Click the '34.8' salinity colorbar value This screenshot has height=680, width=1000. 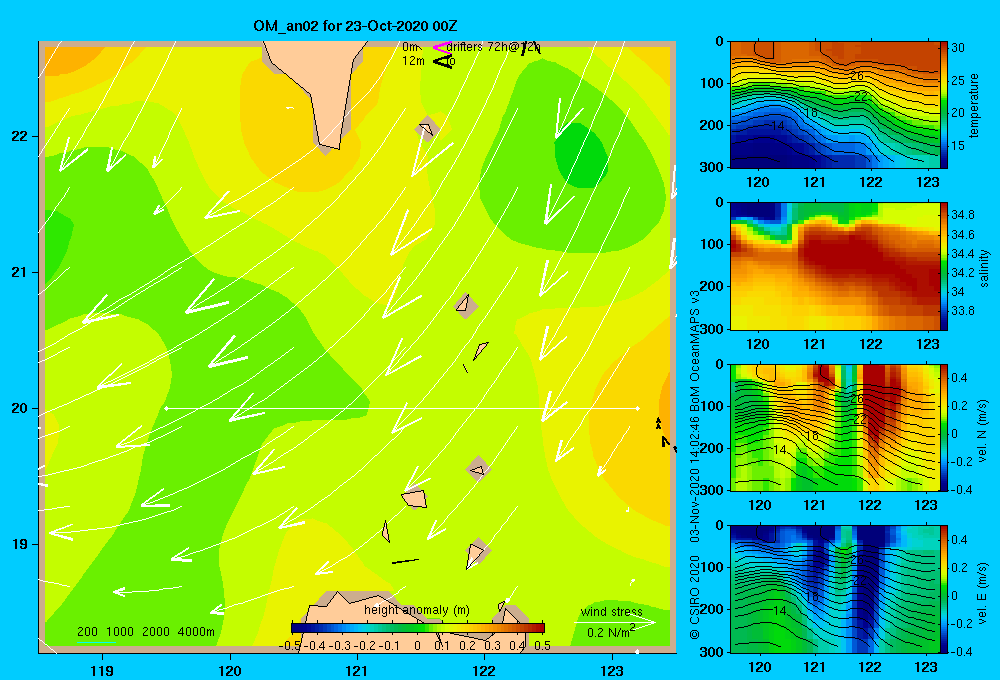[x=963, y=214]
